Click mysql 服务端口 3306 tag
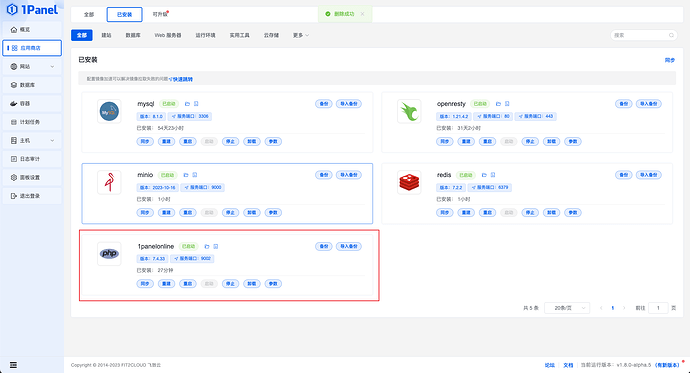The width and height of the screenshot is (690, 373). (x=190, y=117)
